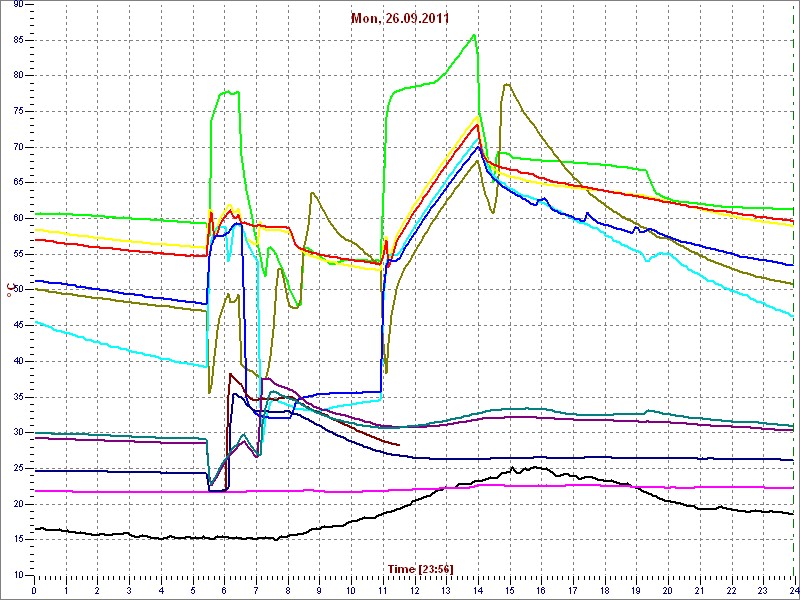Click the 70 value on temperature axis
The height and width of the screenshot is (600, 800).
pyautogui.click(x=18, y=147)
